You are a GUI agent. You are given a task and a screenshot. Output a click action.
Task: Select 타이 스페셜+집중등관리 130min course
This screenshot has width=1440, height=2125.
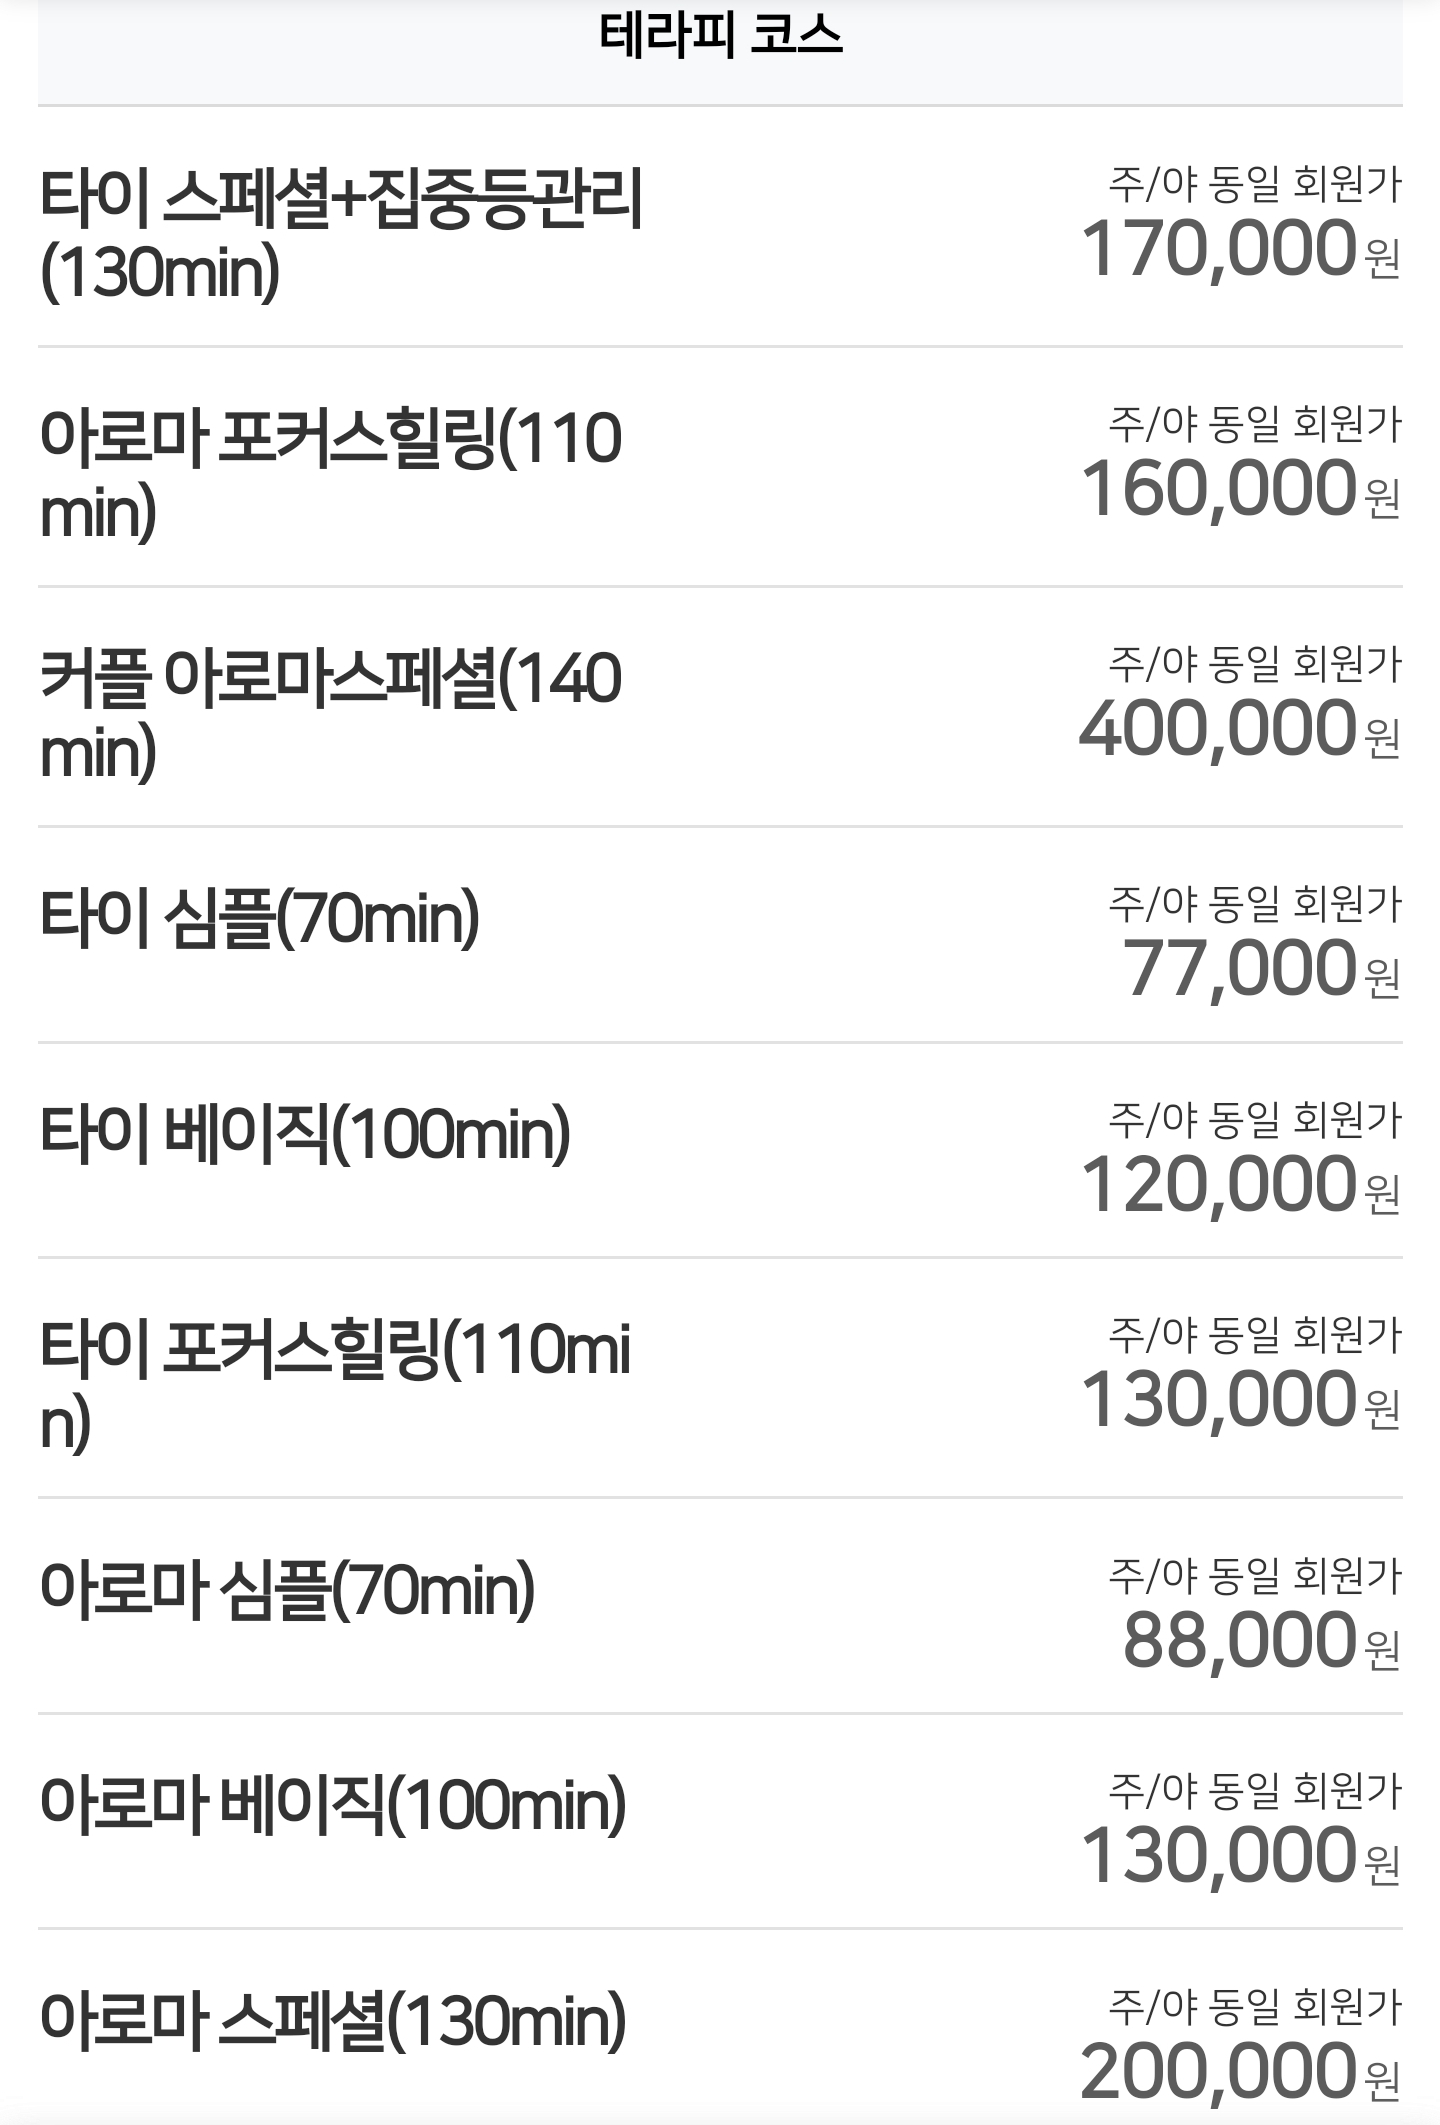click(x=340, y=234)
